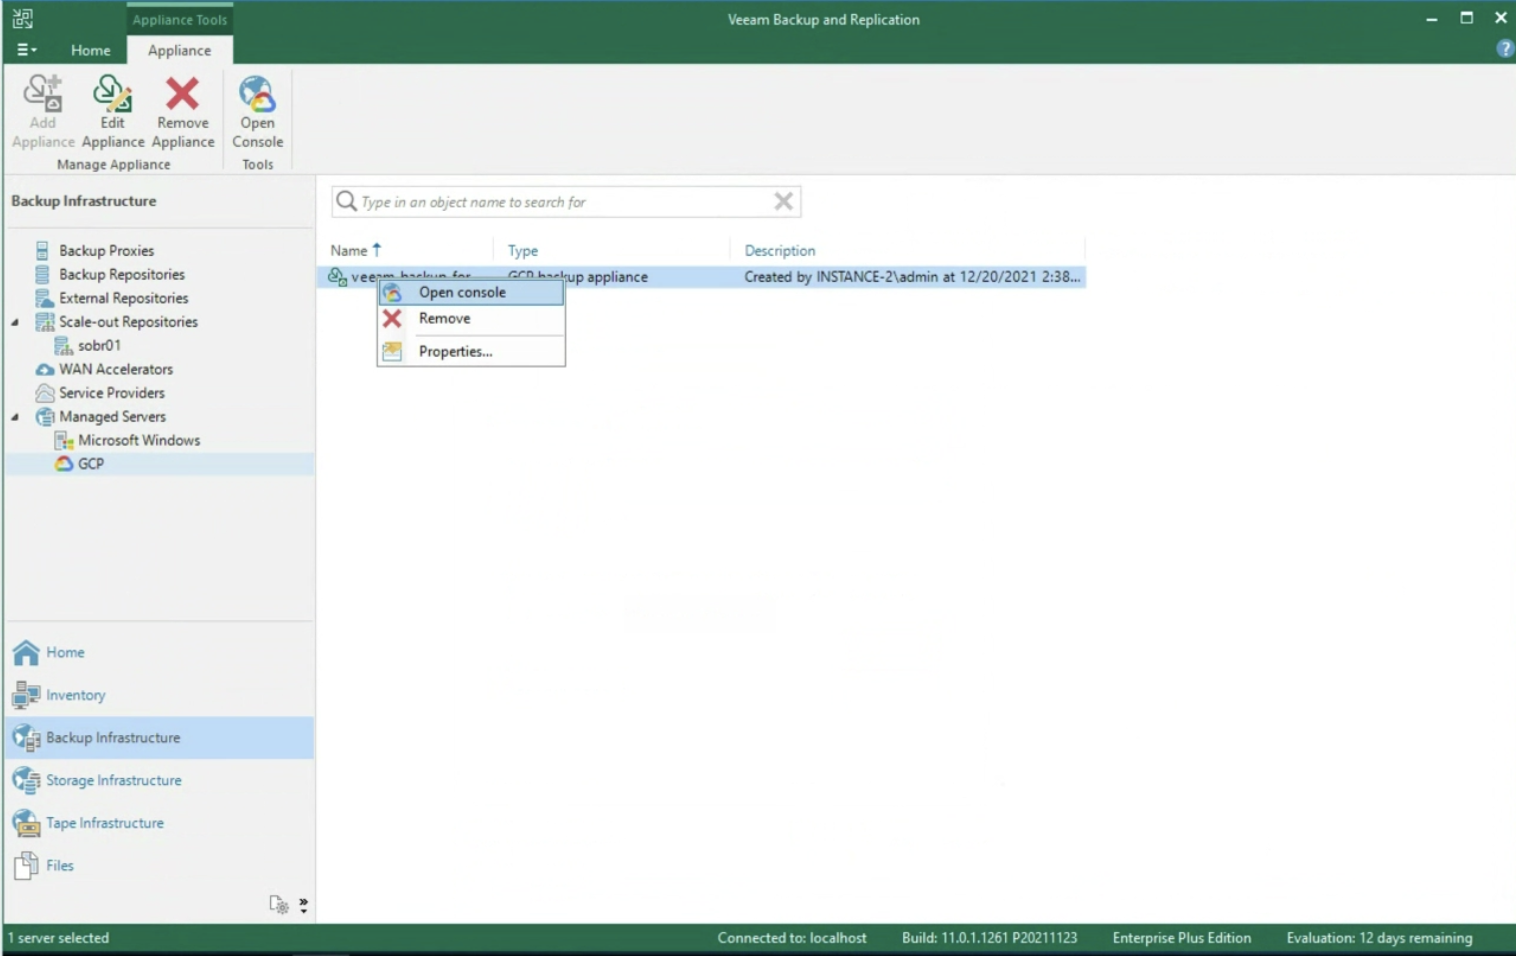Clear the search box with X
This screenshot has width=1516, height=956.
[783, 201]
